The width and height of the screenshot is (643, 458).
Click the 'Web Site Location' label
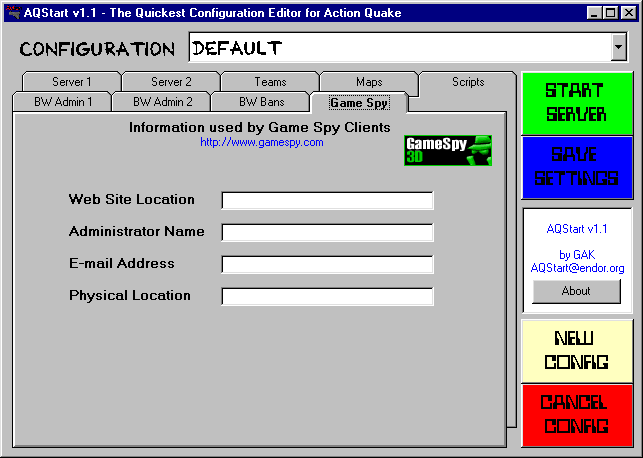tap(132, 199)
